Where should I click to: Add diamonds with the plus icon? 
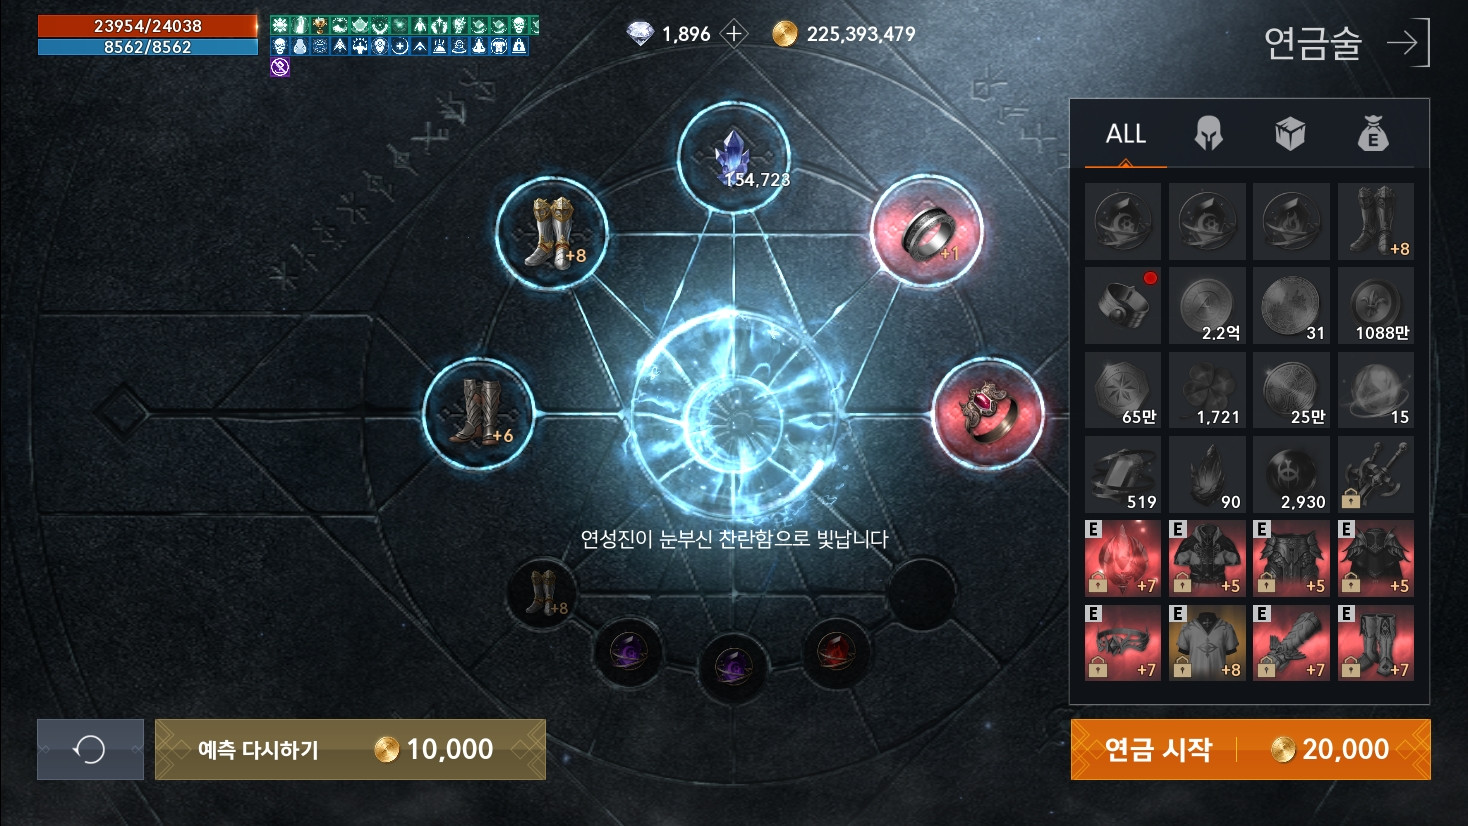tap(735, 34)
